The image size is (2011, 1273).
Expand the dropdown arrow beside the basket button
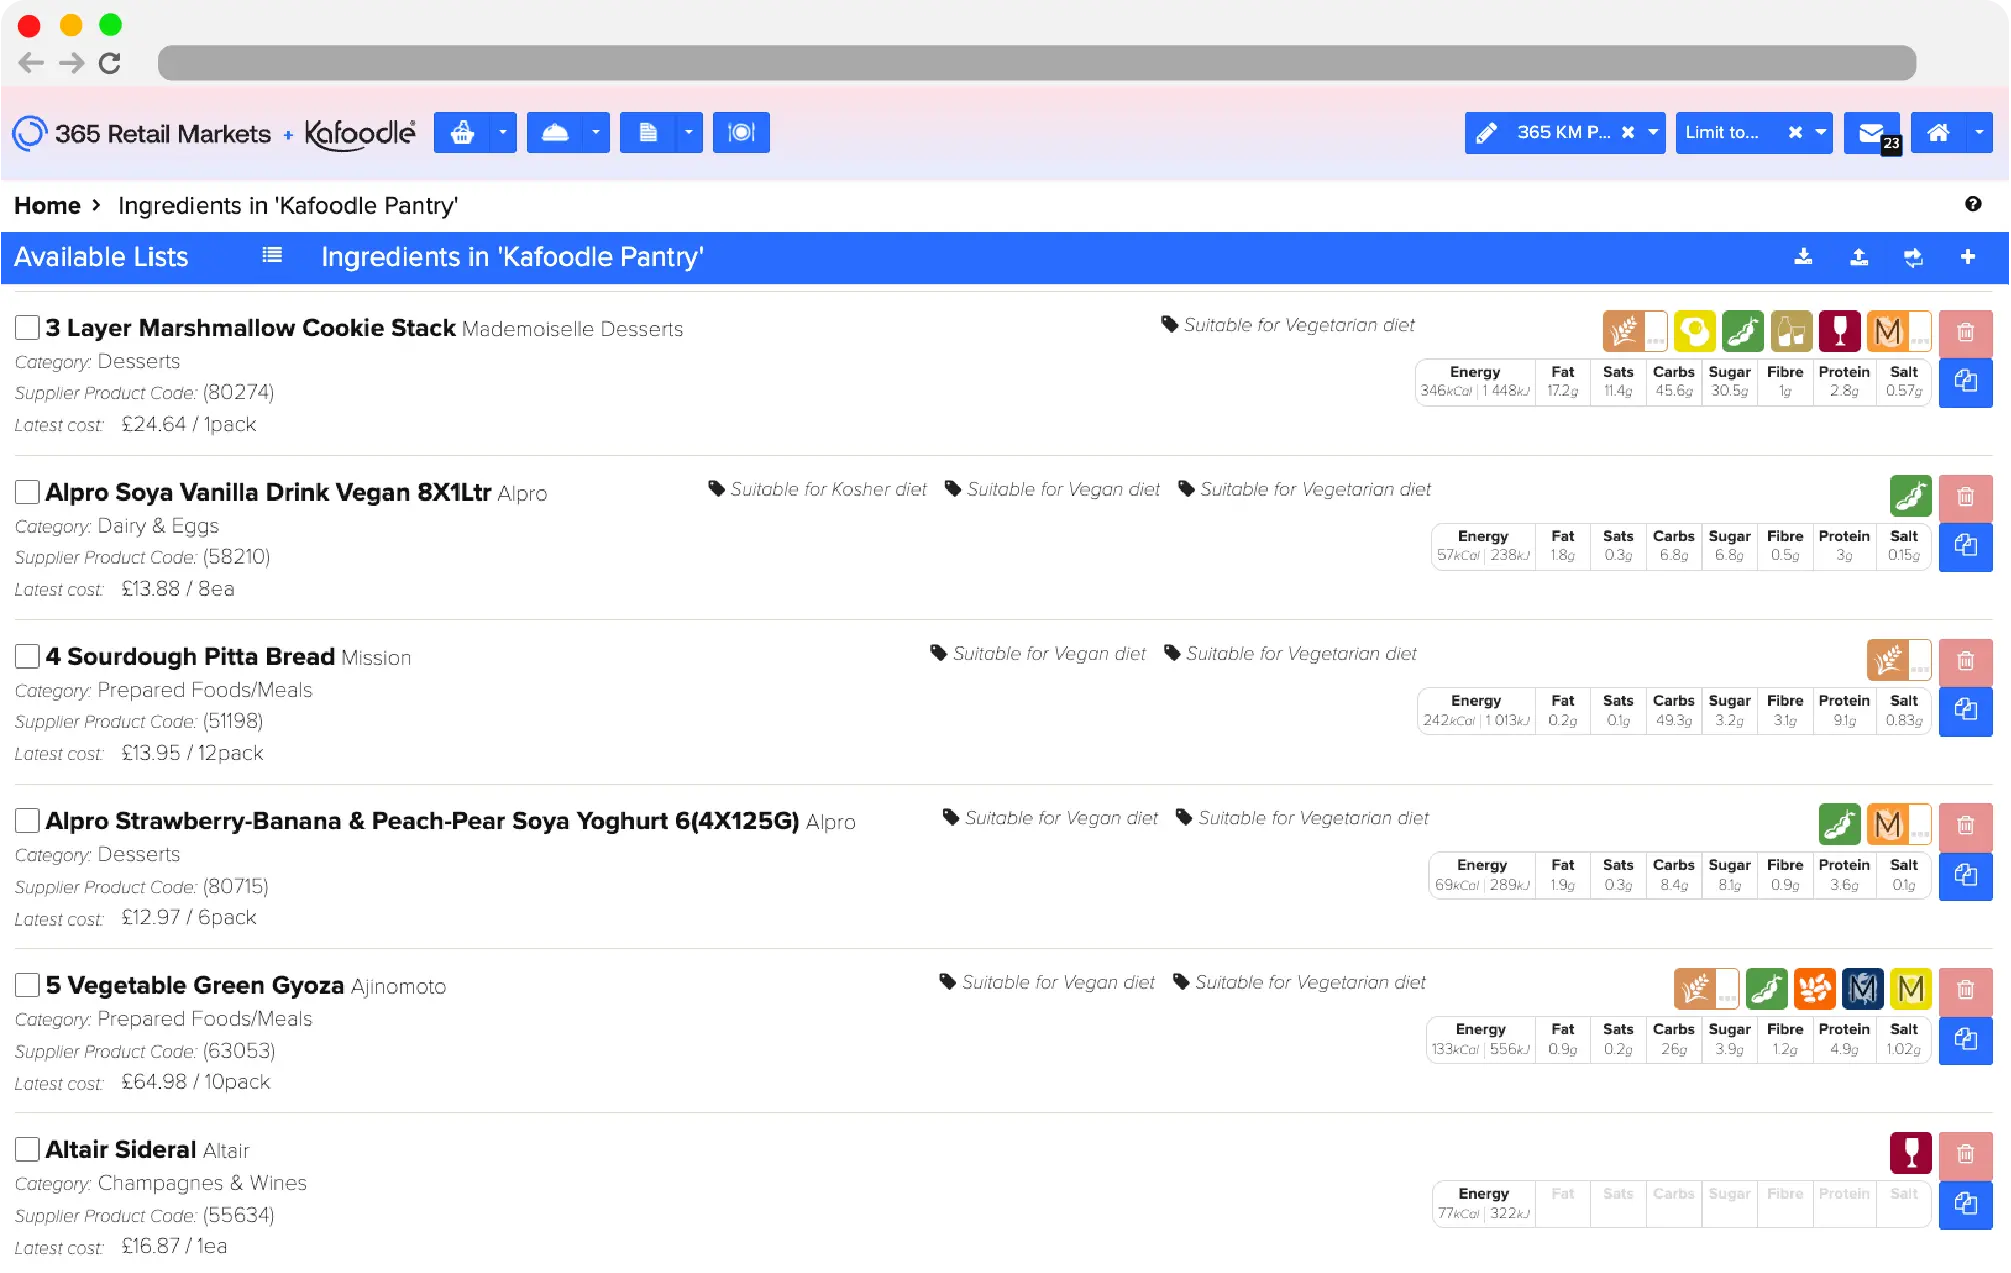503,132
